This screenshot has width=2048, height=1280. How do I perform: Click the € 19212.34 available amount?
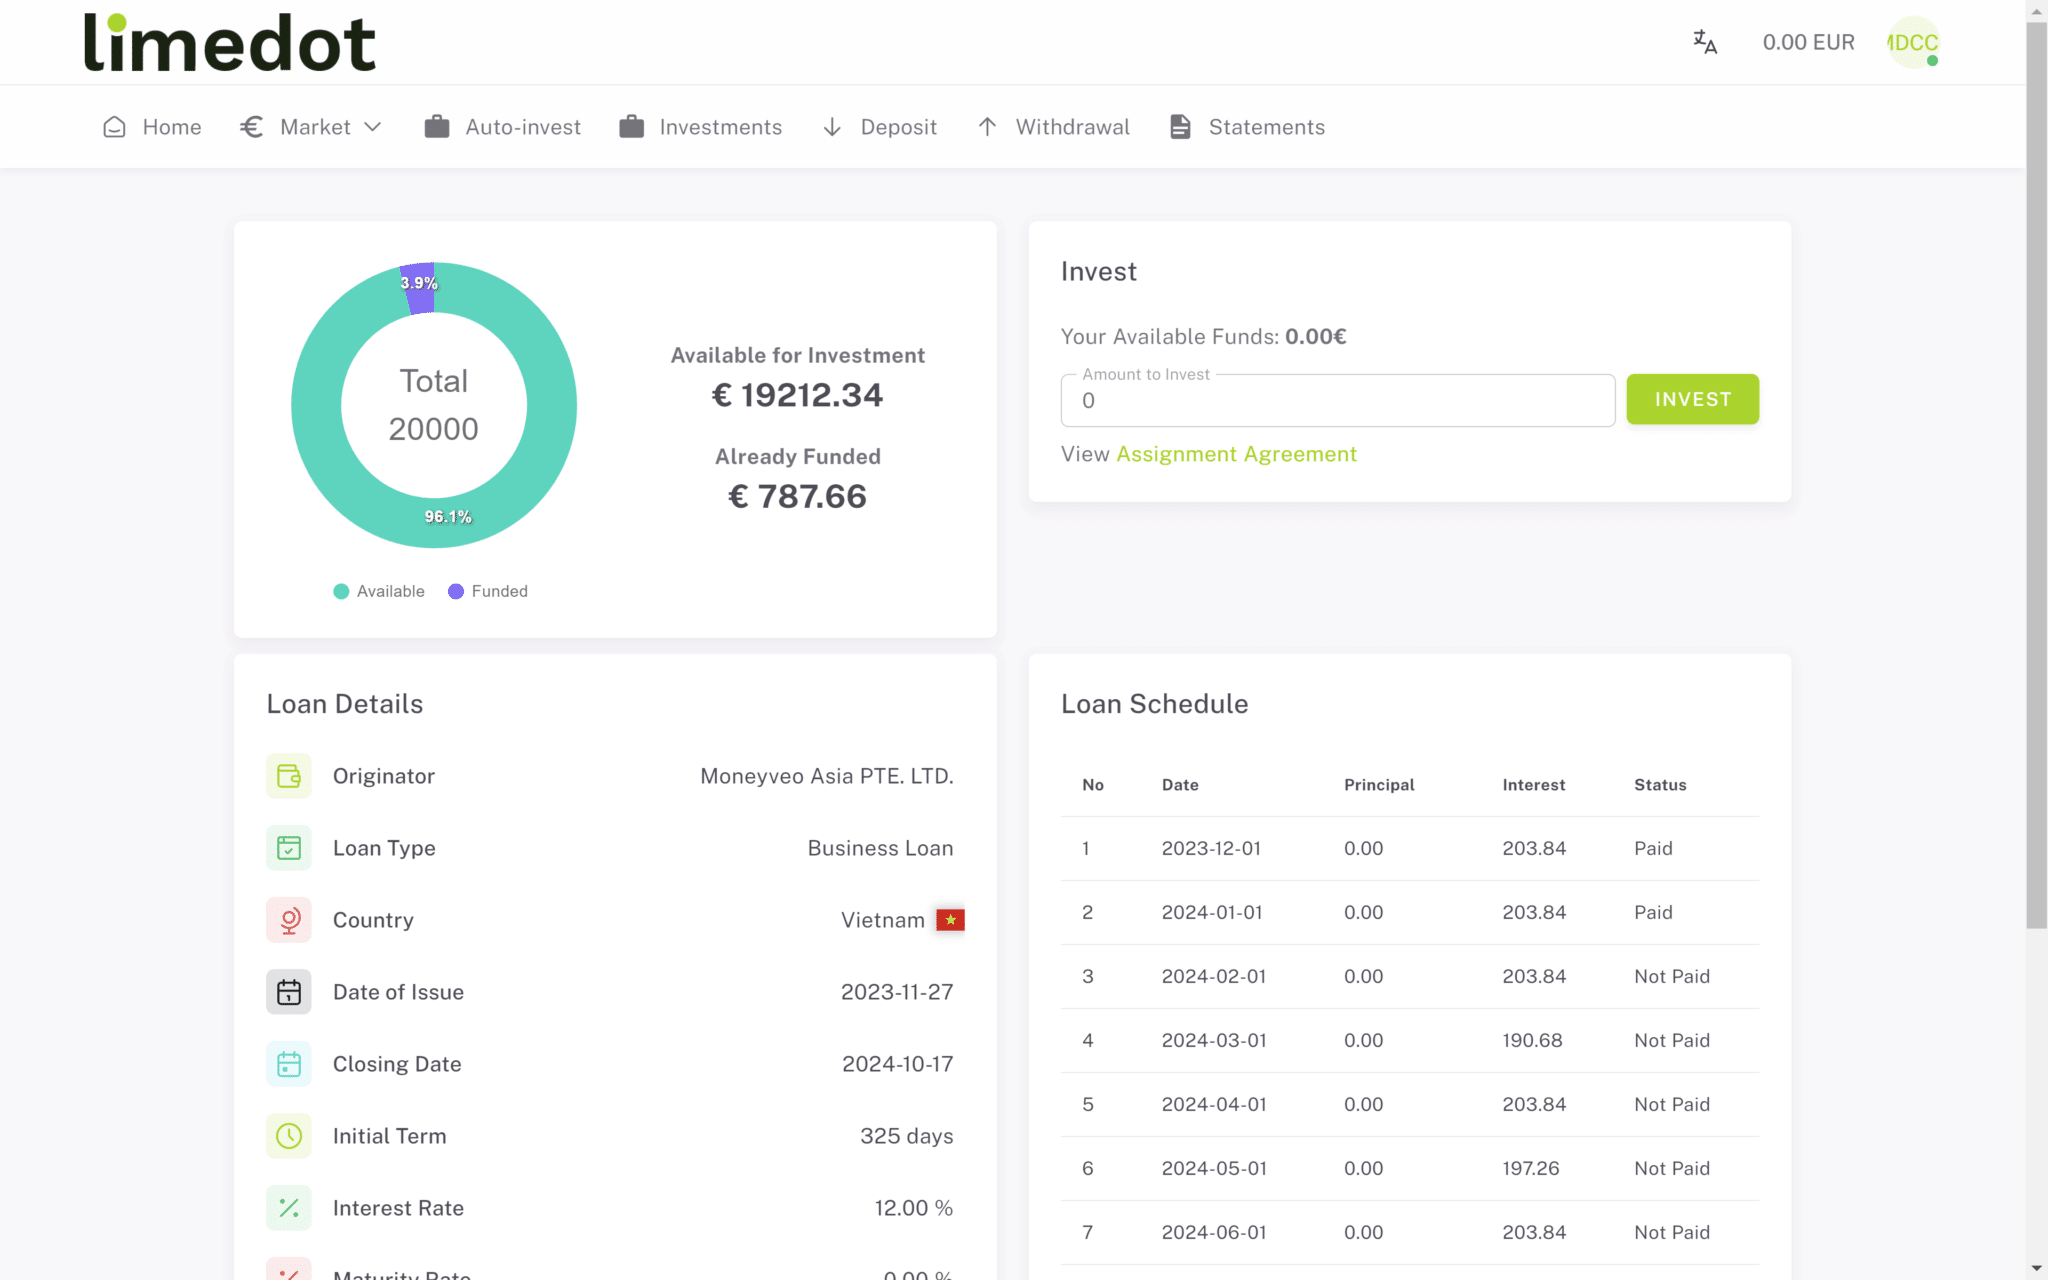(x=797, y=395)
